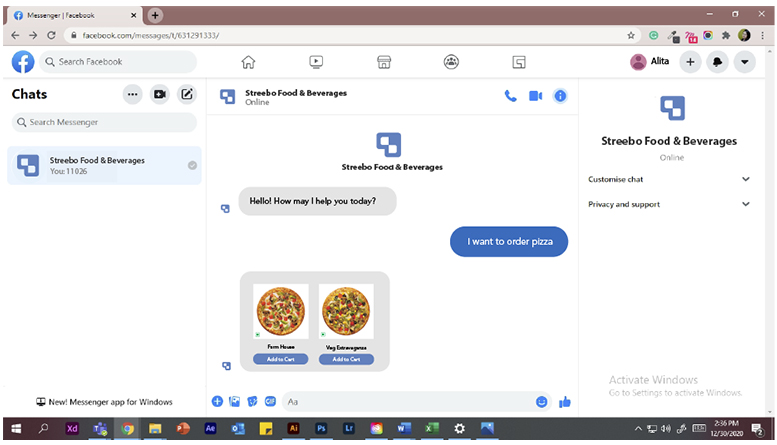
Task: Open Windows Start menu
Action: point(16,429)
